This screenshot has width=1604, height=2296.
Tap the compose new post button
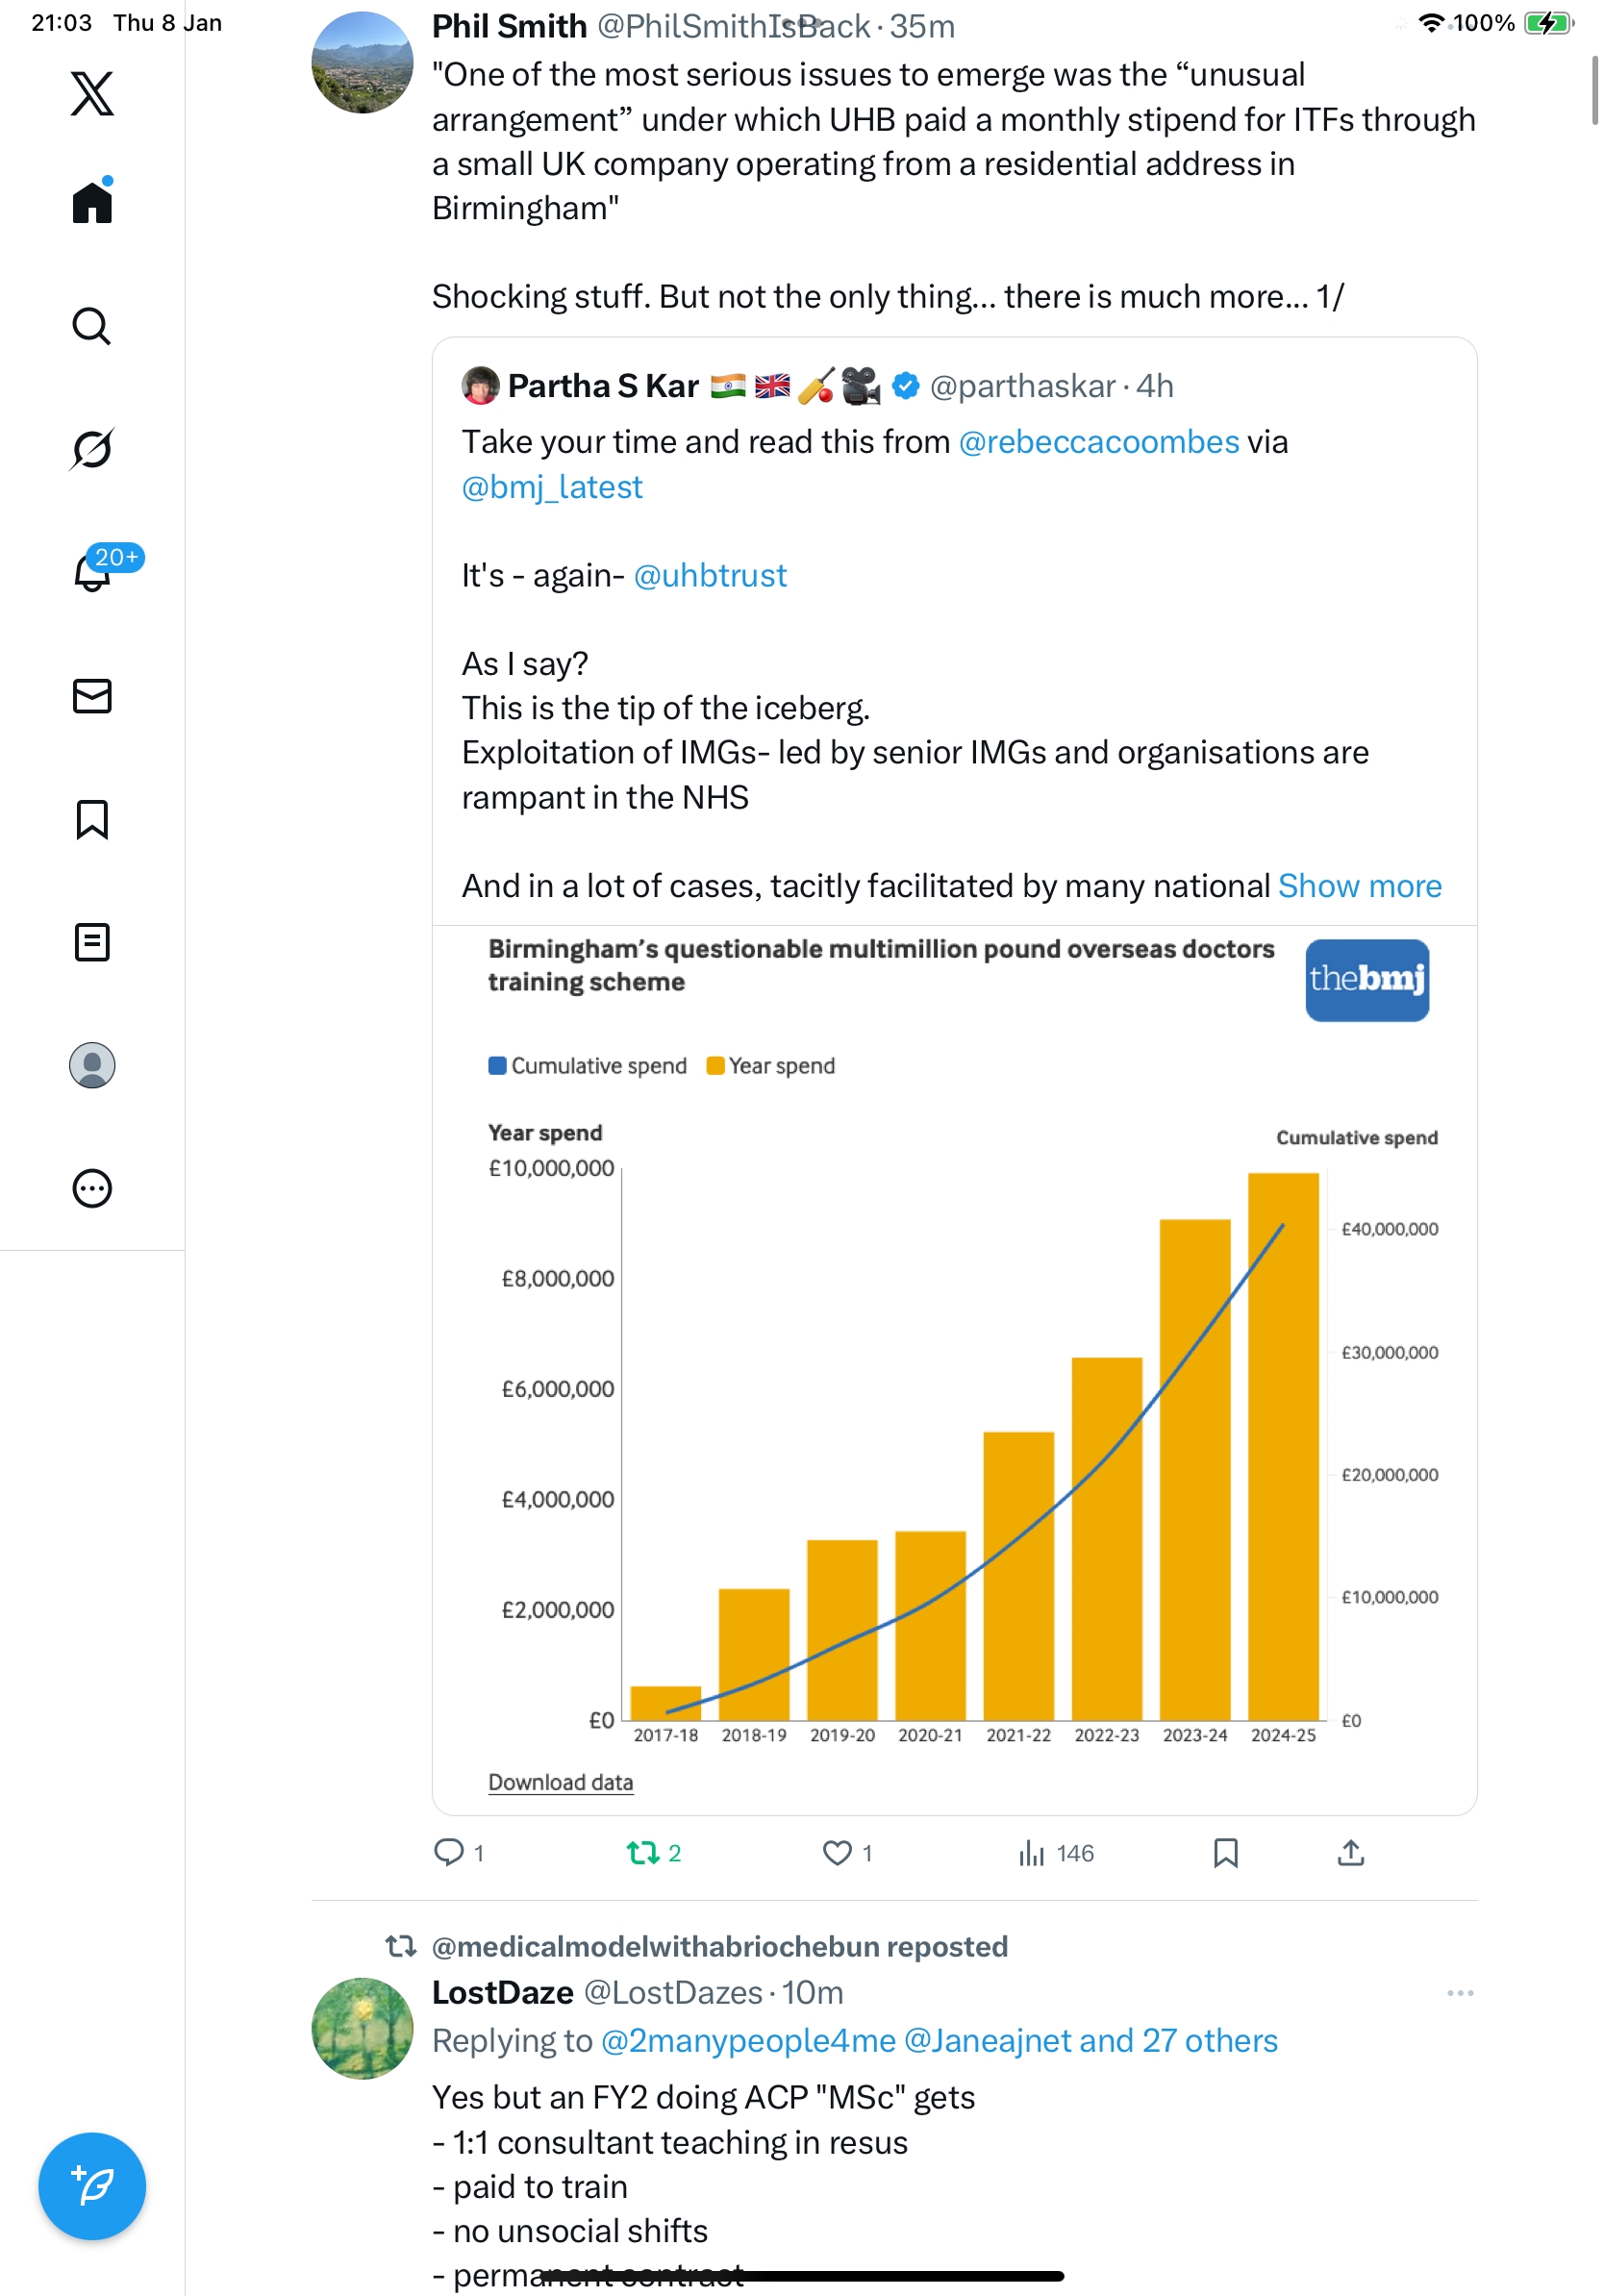(x=92, y=2186)
